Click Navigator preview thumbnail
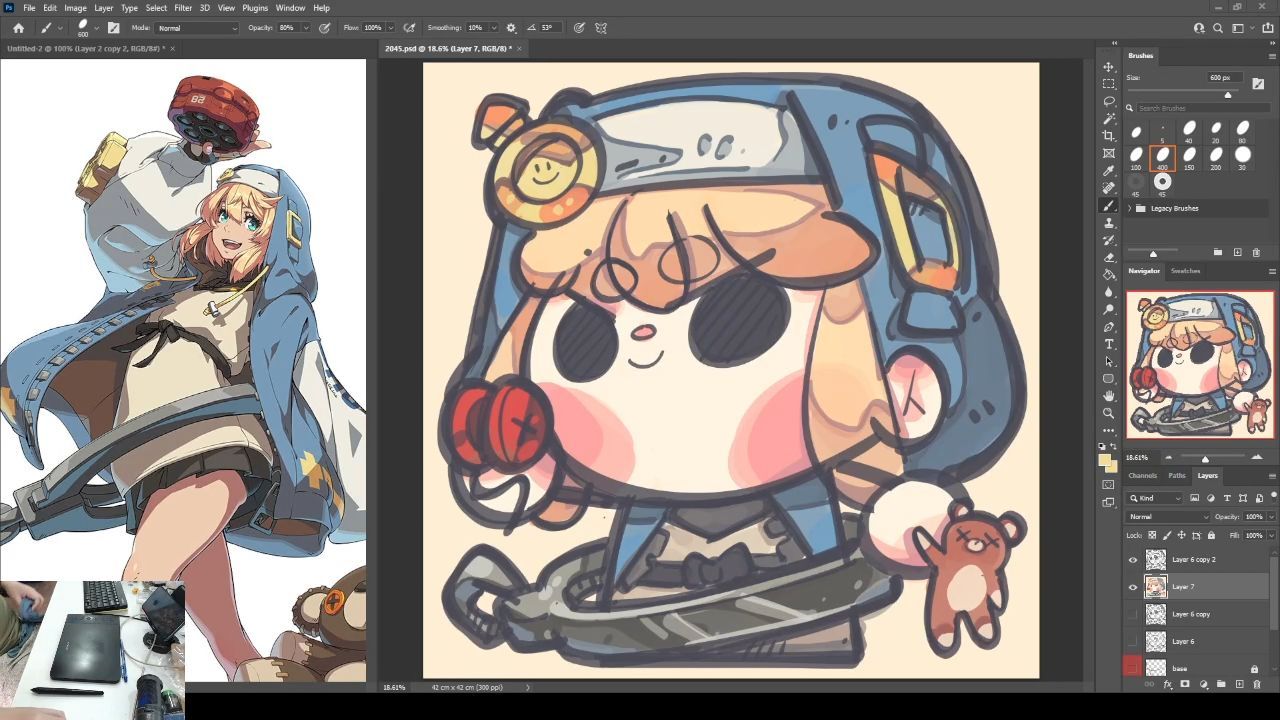The image size is (1280, 720). click(x=1201, y=365)
